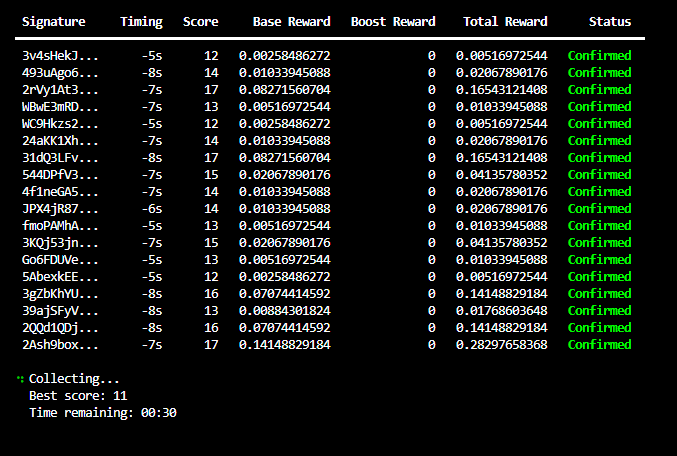Click the Collecting... status line

point(74,379)
